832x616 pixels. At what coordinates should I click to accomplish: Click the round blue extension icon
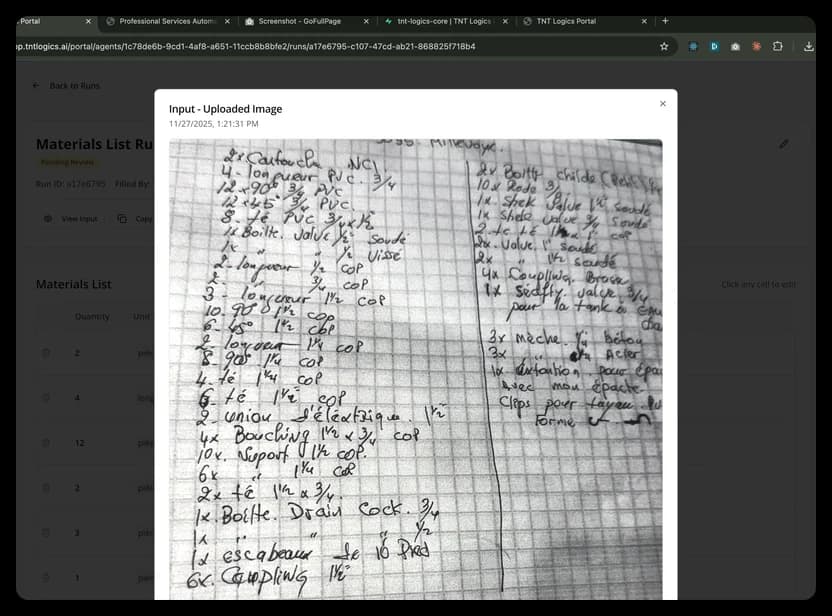click(693, 46)
